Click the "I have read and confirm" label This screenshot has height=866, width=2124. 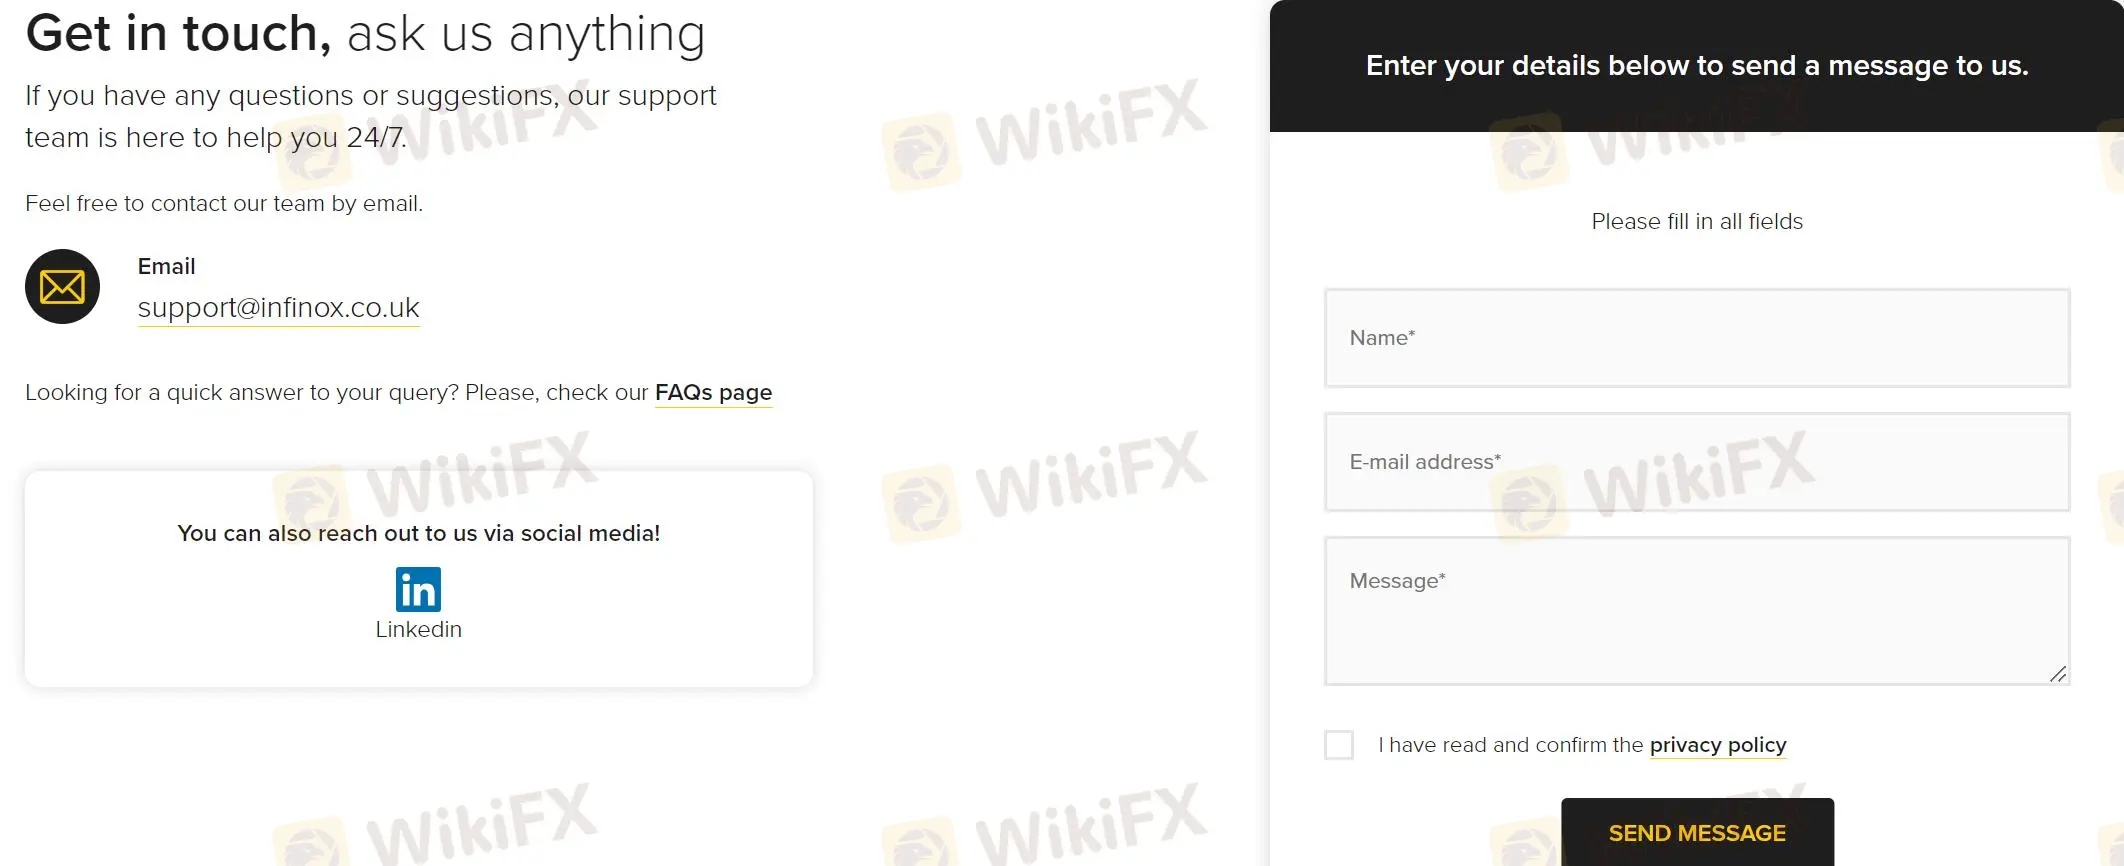[x=1510, y=745]
